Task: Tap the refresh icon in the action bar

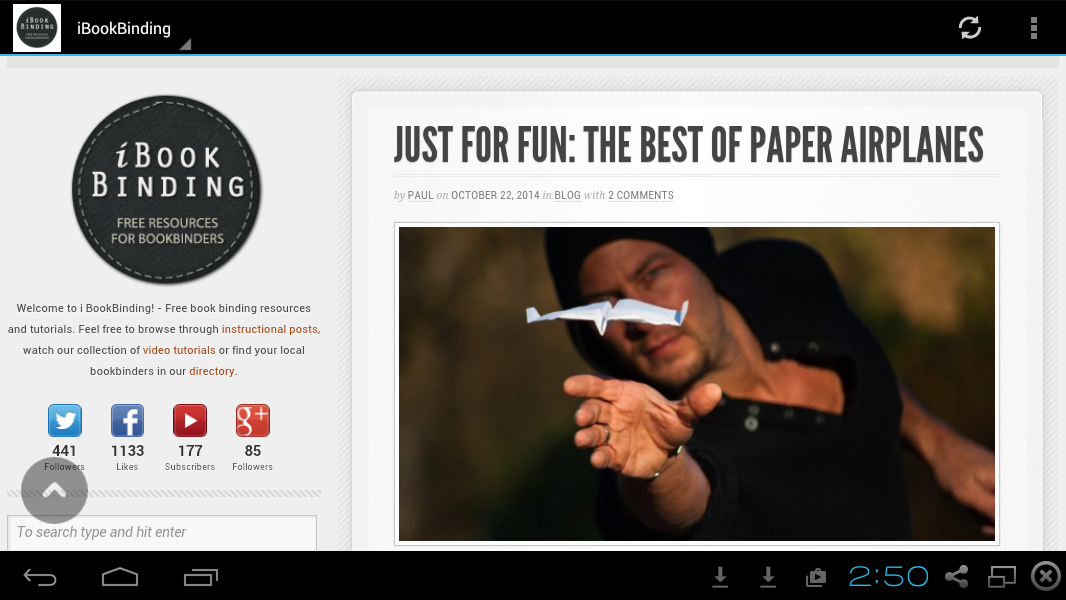Action: point(969,28)
